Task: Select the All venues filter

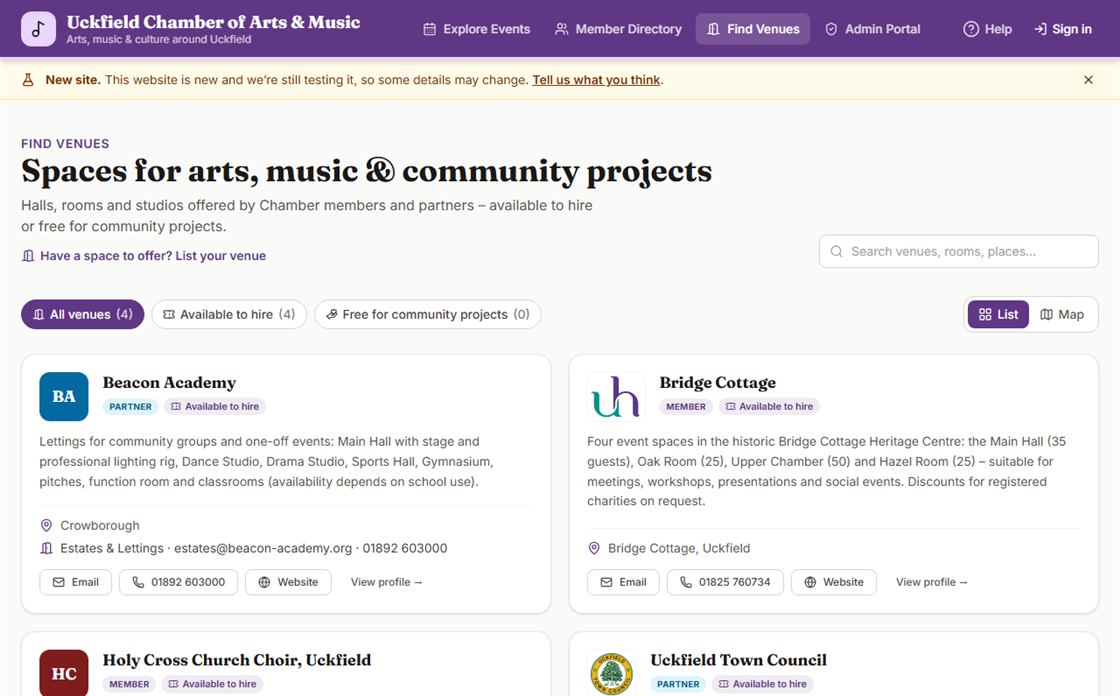Action: pyautogui.click(x=83, y=314)
